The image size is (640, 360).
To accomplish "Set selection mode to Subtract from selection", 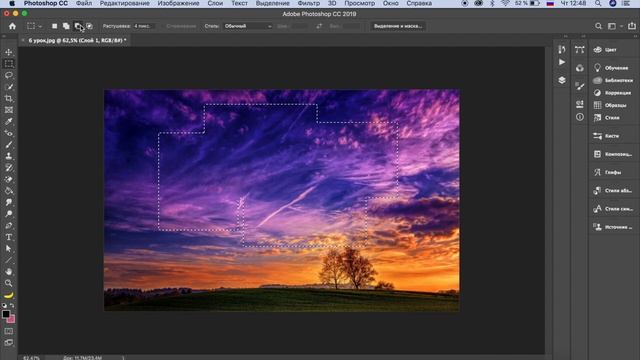I will [x=78, y=26].
